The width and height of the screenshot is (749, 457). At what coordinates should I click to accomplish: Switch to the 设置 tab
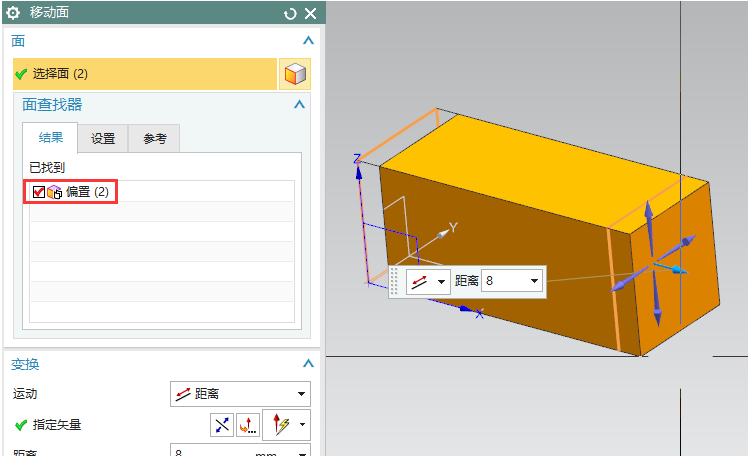coord(103,139)
